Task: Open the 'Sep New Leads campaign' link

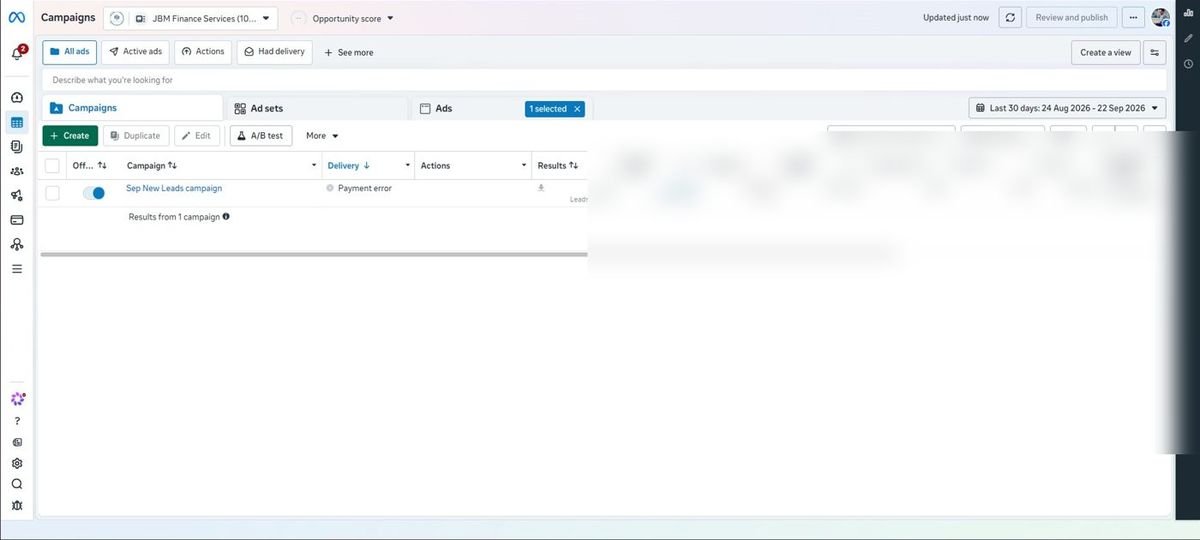Action: click(x=174, y=188)
